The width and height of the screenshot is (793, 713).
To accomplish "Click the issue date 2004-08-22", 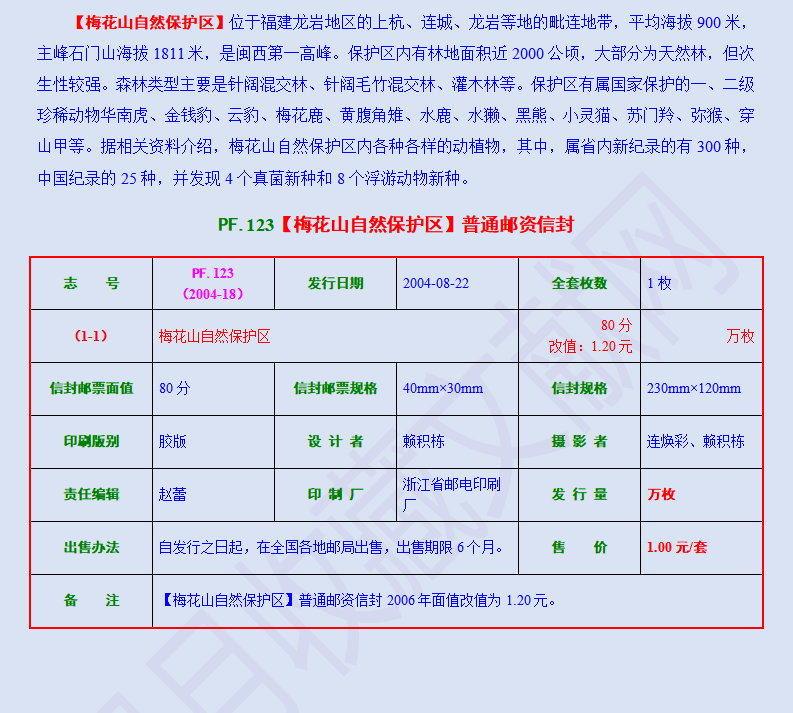I will (x=436, y=283).
